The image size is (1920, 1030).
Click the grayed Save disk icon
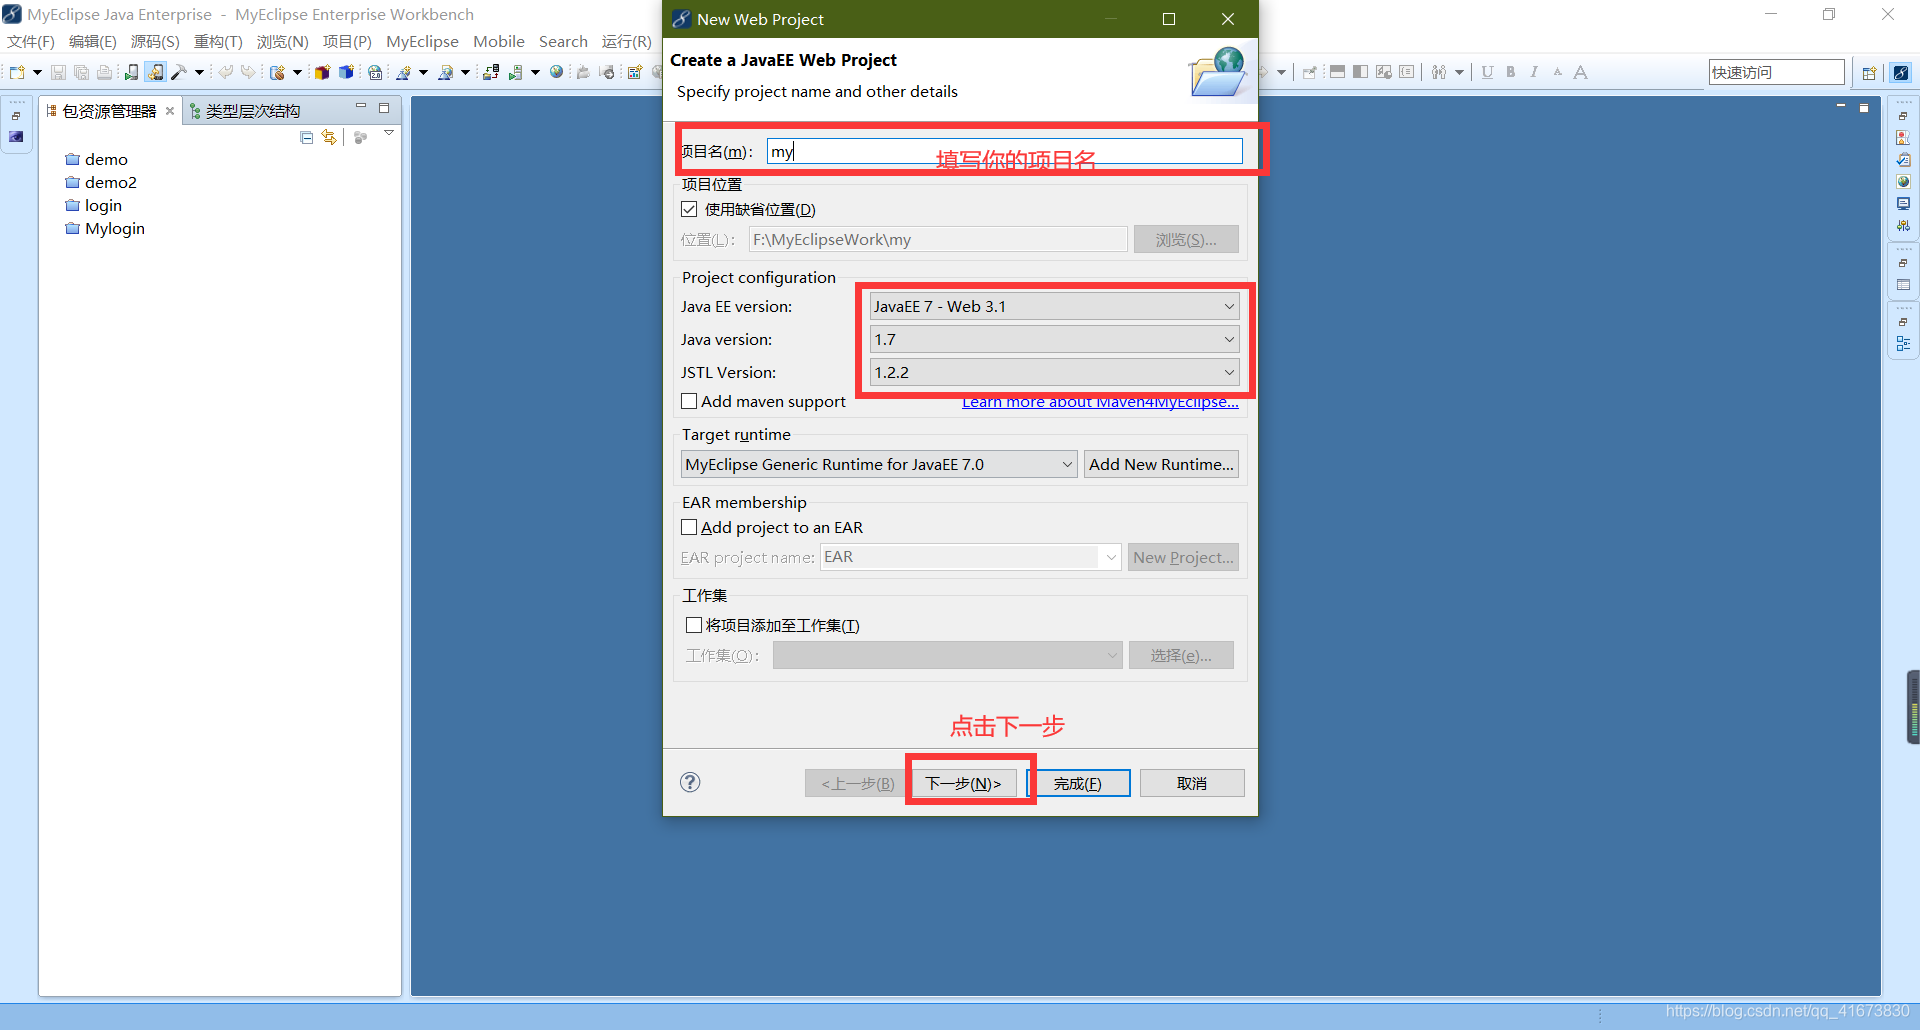point(58,72)
